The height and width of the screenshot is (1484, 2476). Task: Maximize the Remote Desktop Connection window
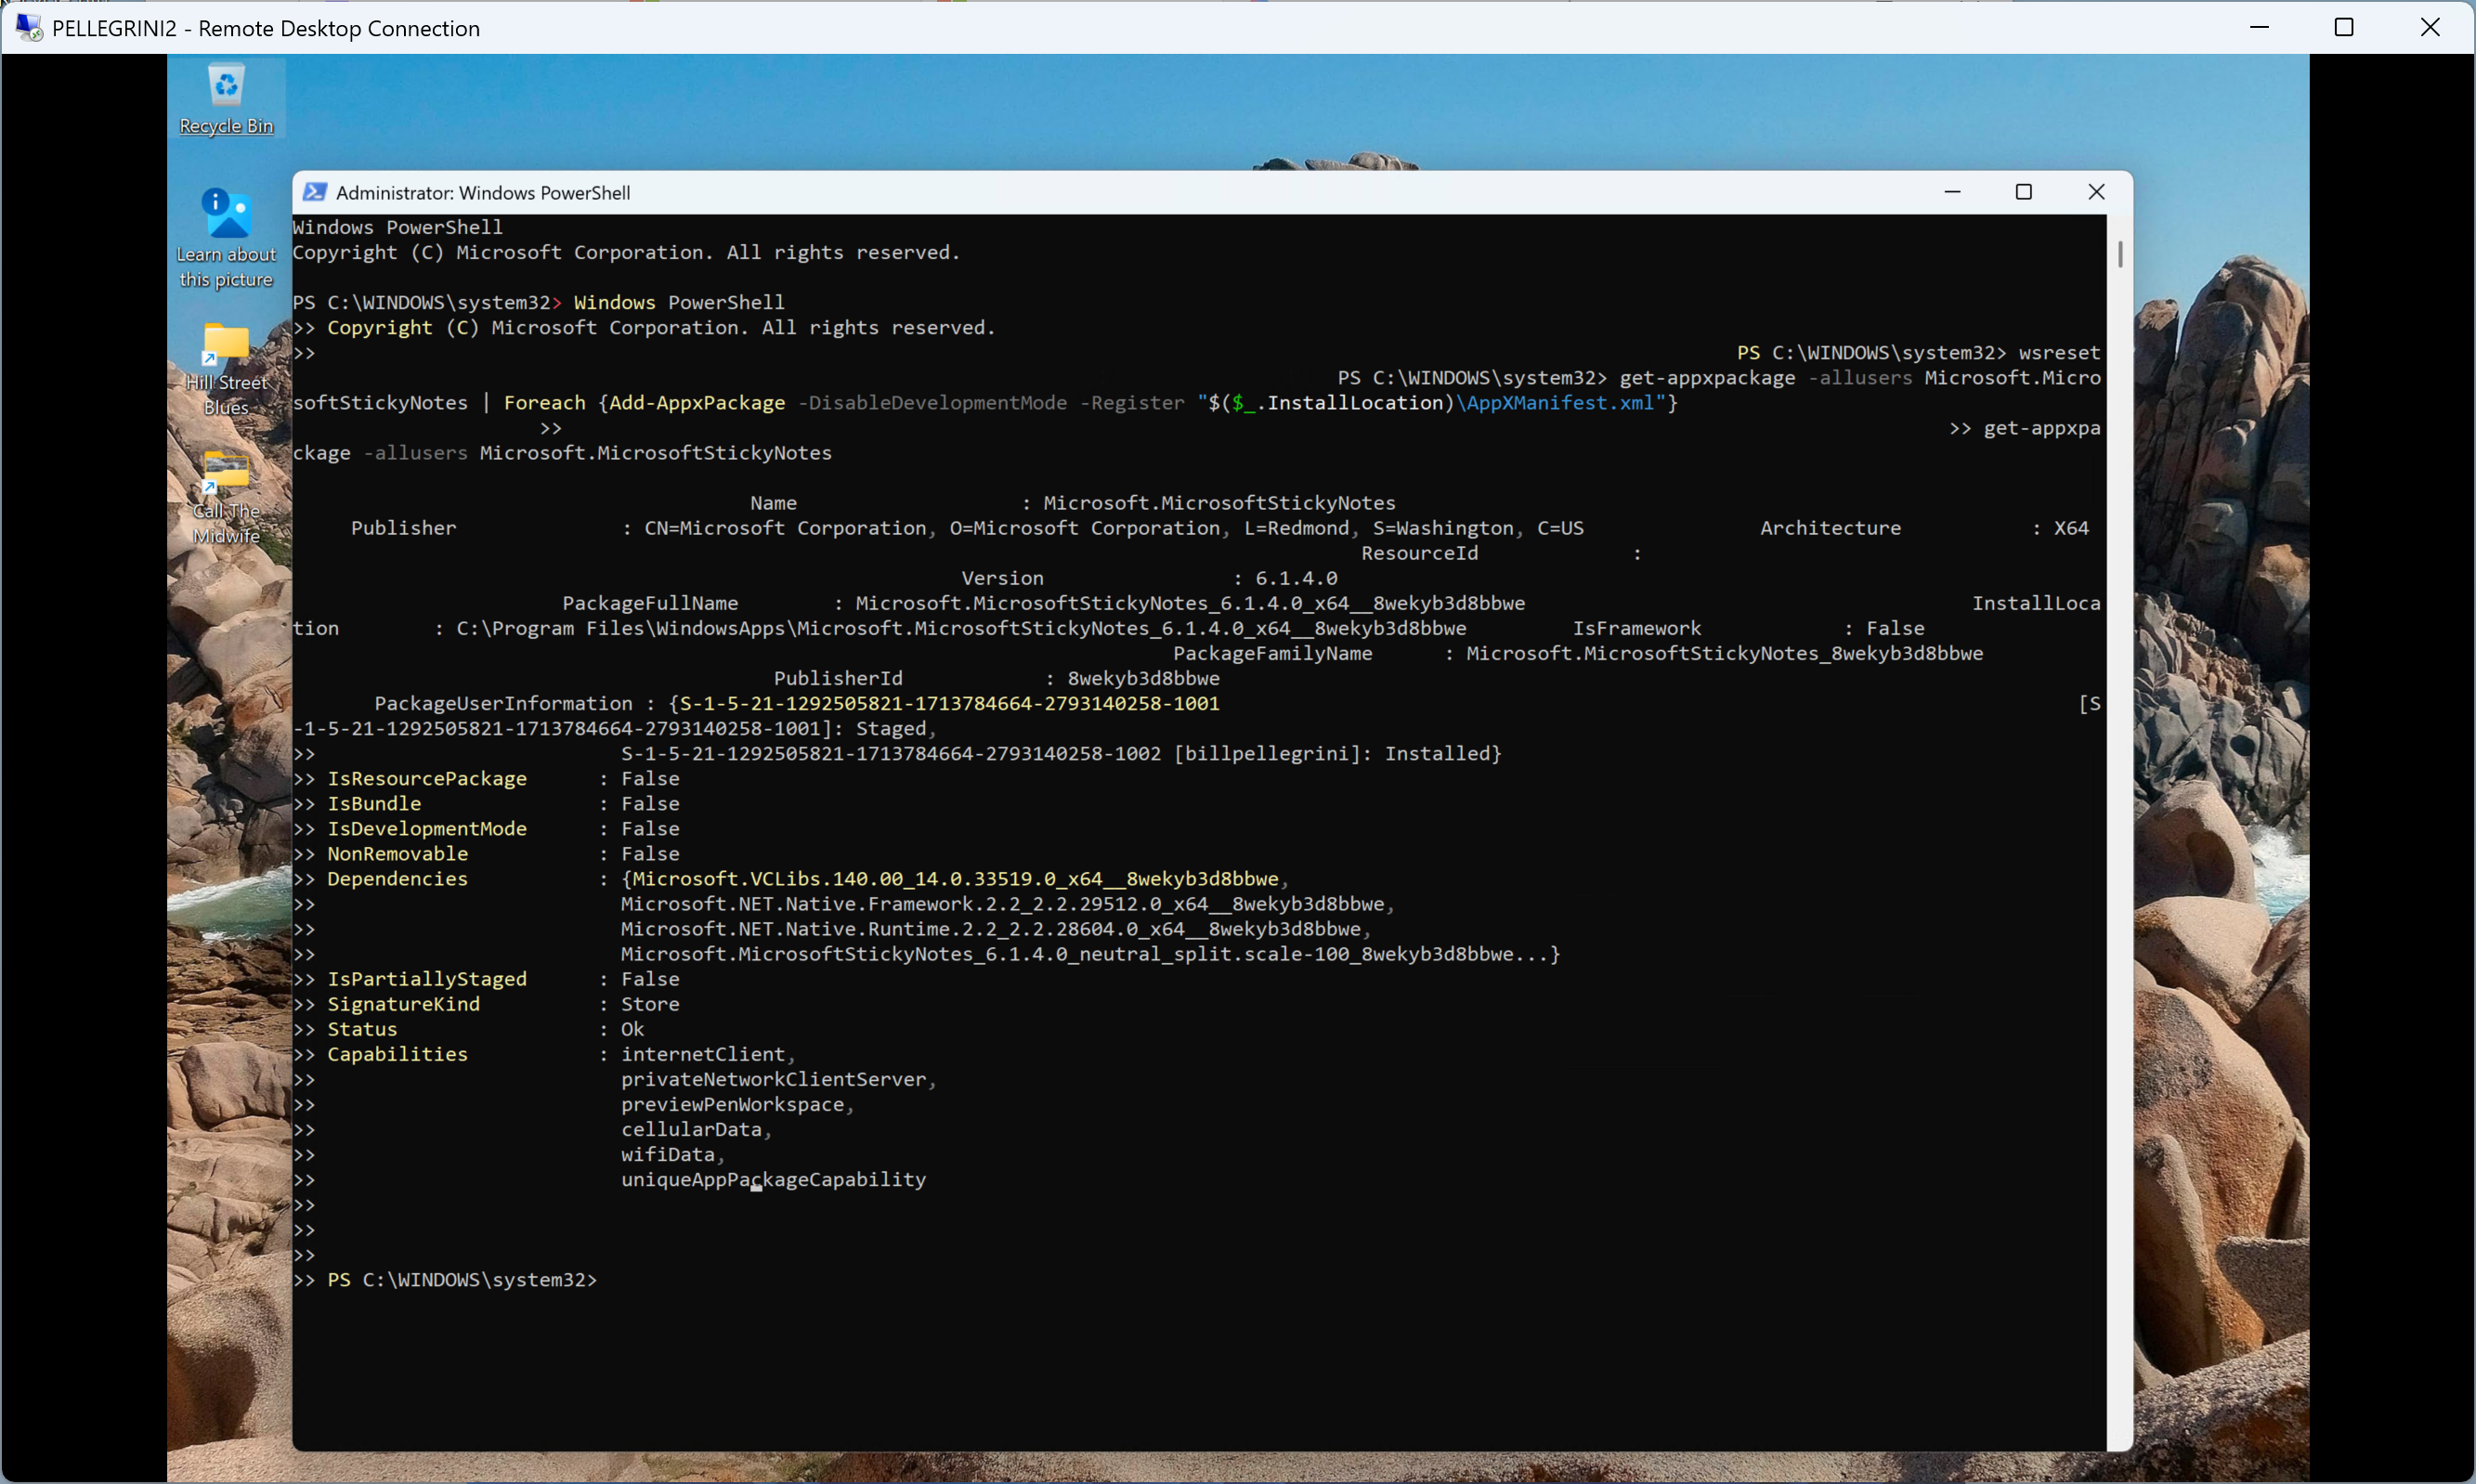click(x=2344, y=27)
